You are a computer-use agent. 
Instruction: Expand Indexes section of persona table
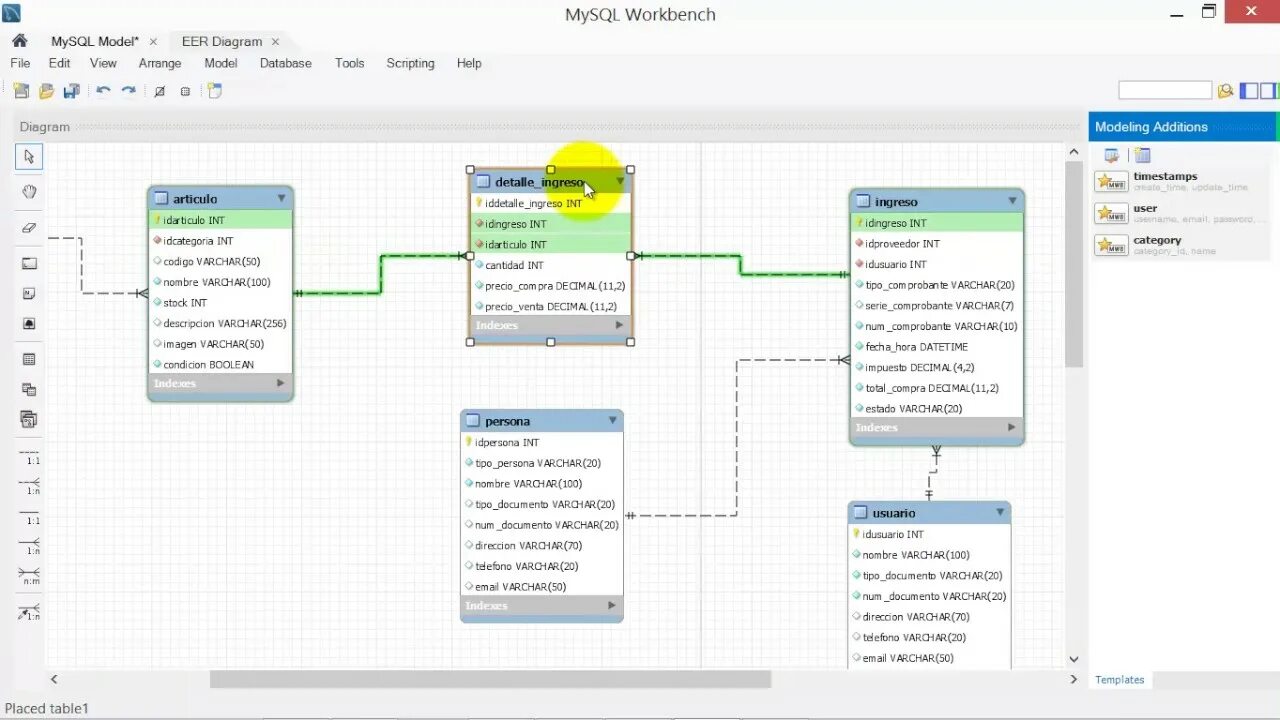coord(611,605)
